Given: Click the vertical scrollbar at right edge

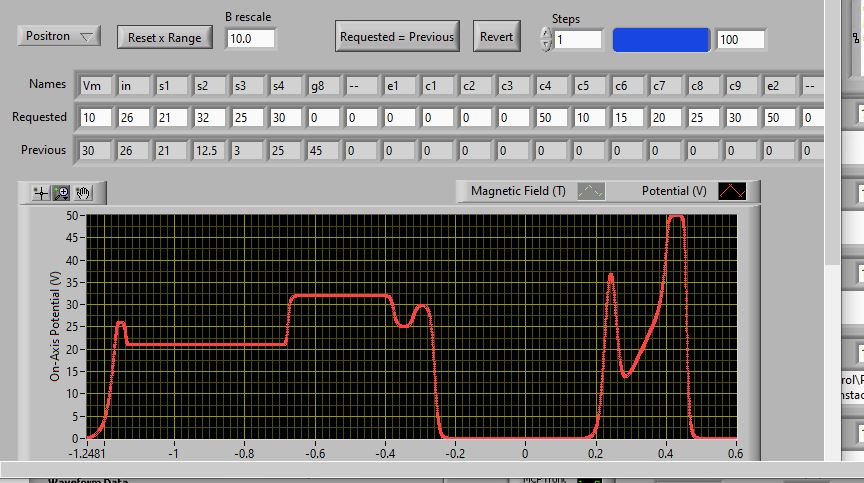Looking at the screenshot, I should pyautogui.click(x=832, y=132).
